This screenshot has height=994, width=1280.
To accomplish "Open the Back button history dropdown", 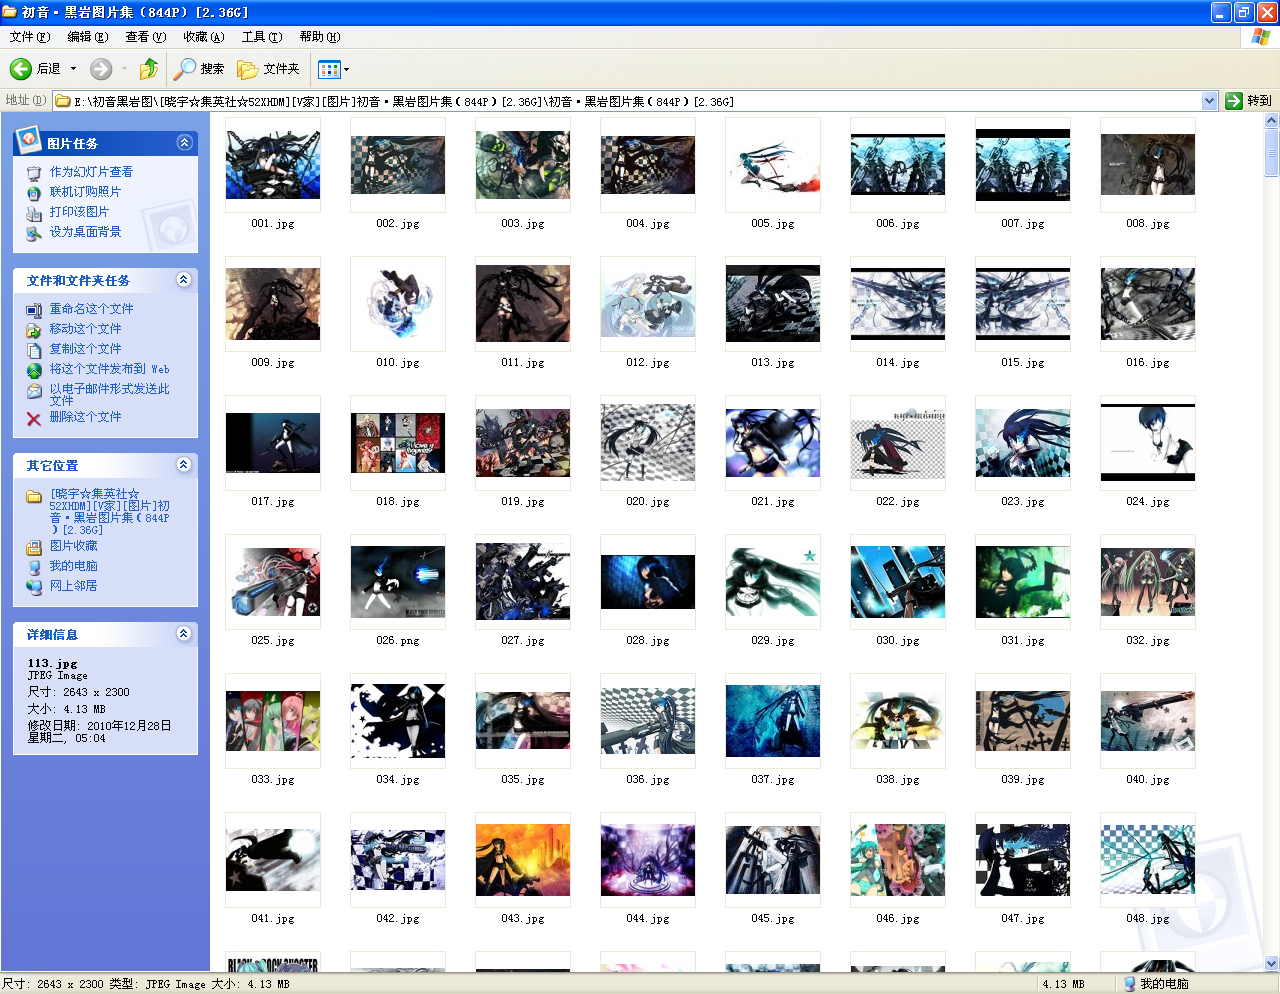I will coord(73,69).
